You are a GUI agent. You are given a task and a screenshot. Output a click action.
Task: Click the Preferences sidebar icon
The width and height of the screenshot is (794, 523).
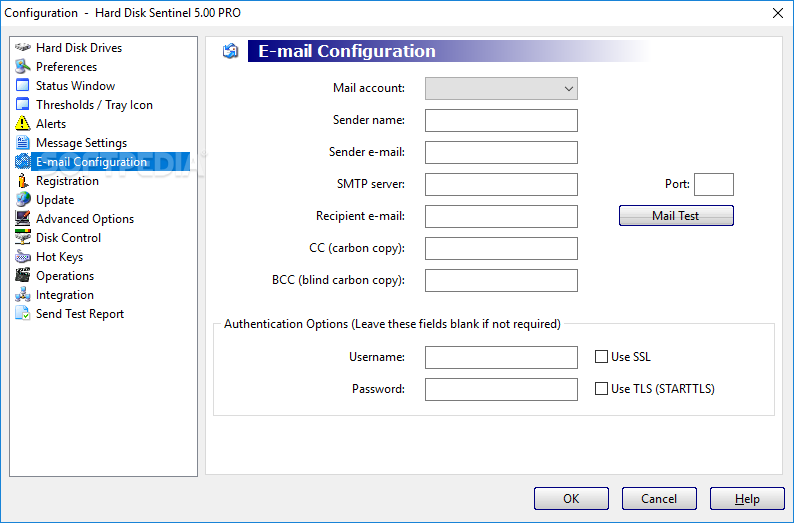pos(23,66)
